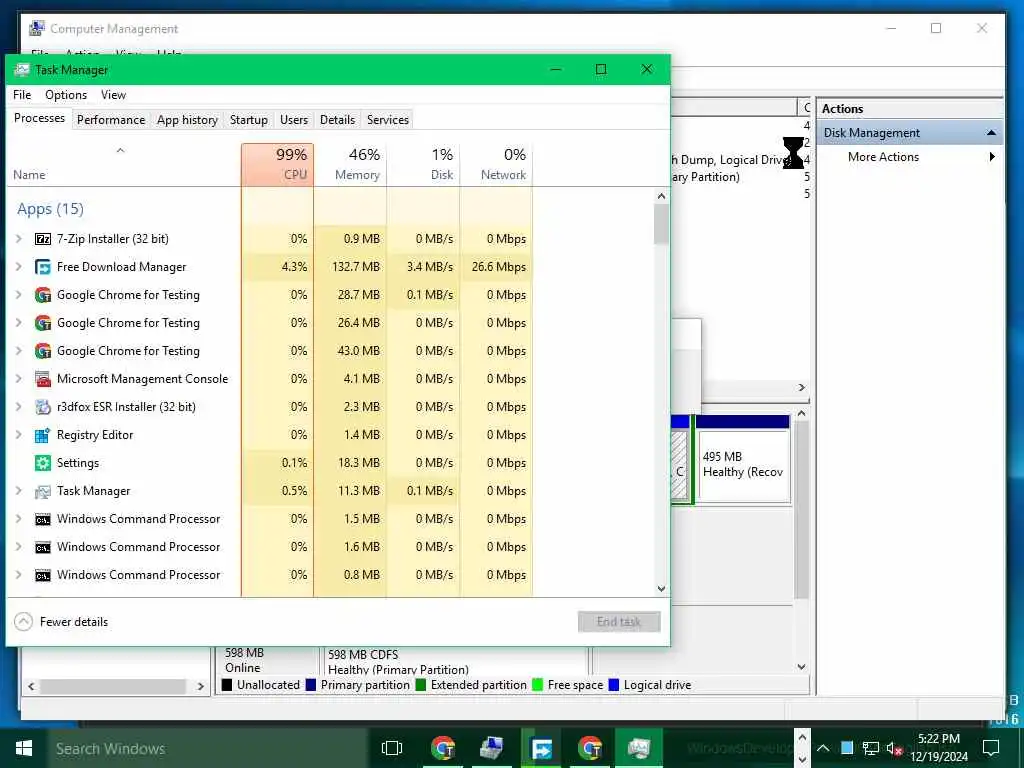Click the Logical drive blue legend swatch
Viewport: 1024px width, 768px height.
pyautogui.click(x=614, y=685)
